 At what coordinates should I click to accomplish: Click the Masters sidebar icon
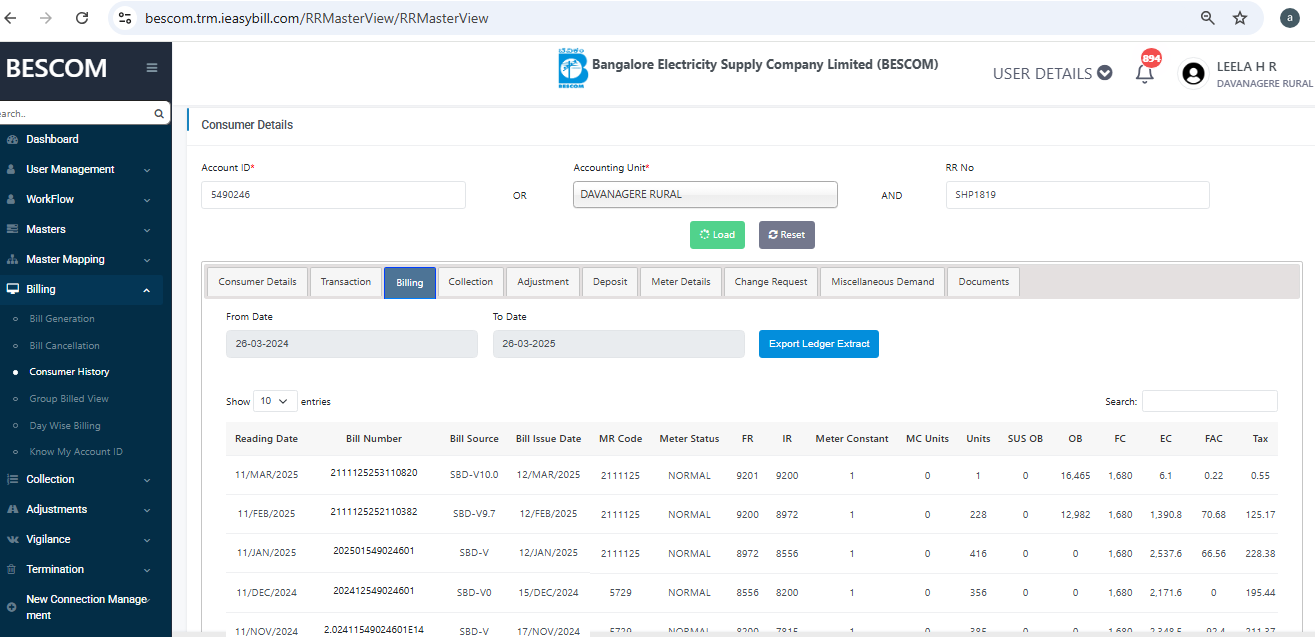click(12, 229)
